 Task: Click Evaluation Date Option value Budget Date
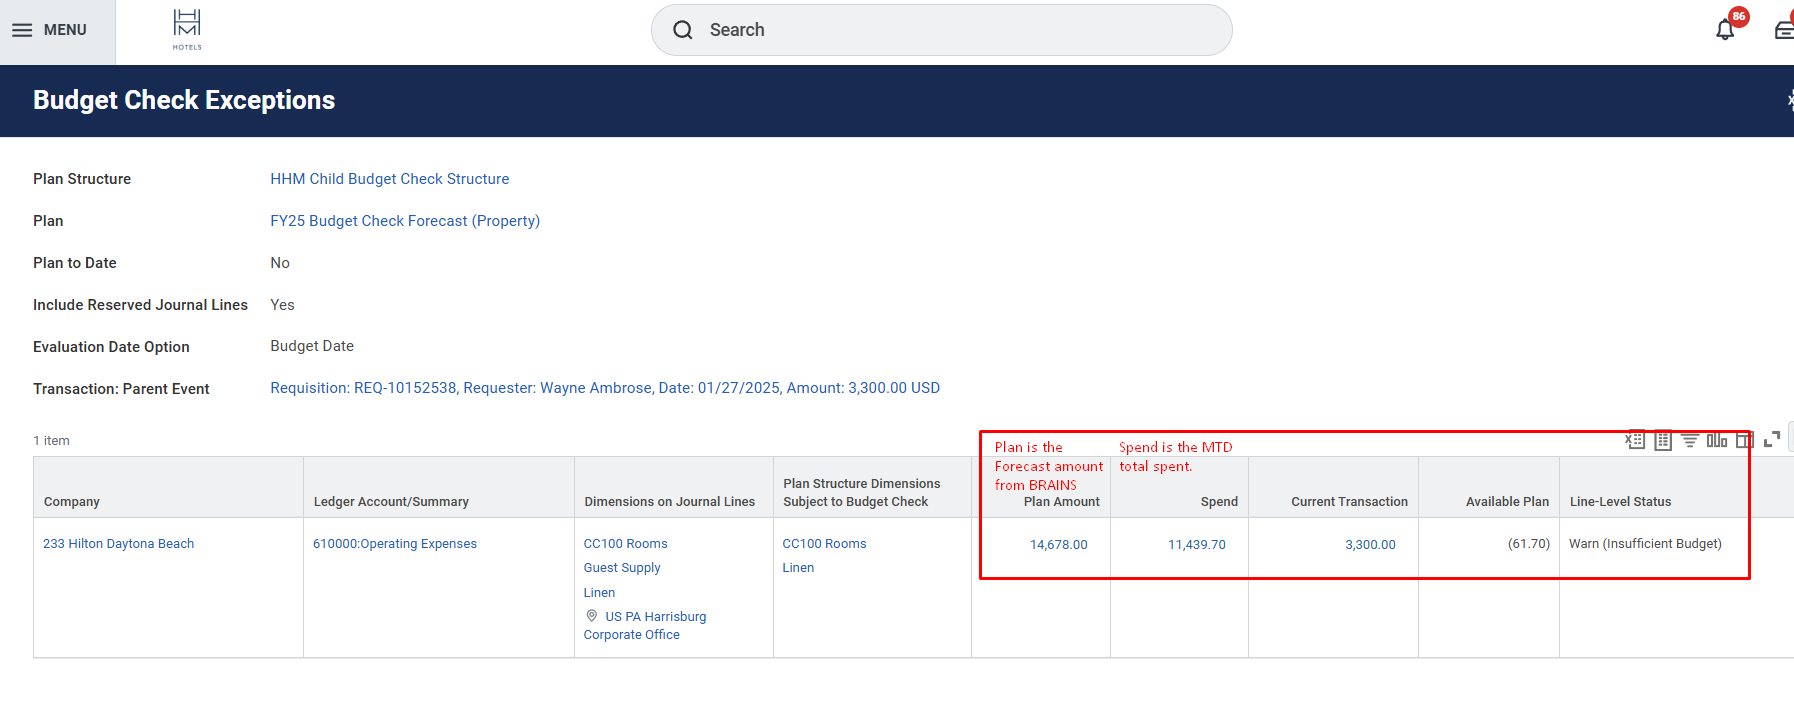pyautogui.click(x=312, y=346)
